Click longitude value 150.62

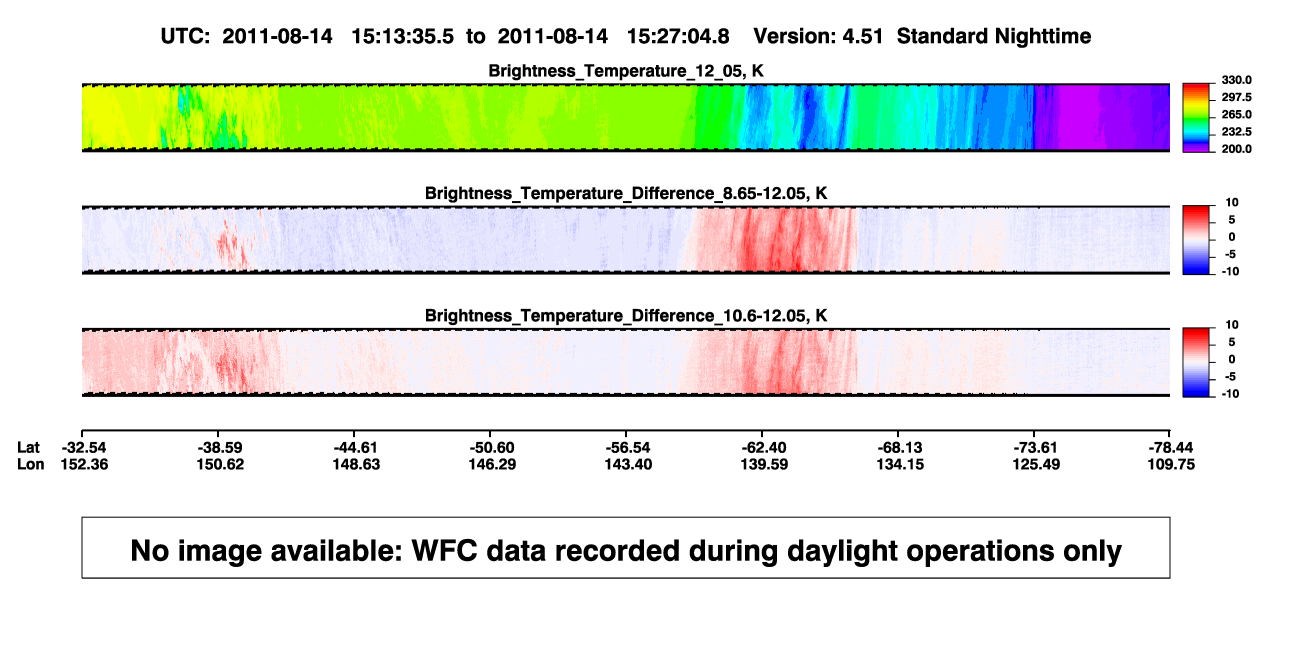click(x=218, y=464)
